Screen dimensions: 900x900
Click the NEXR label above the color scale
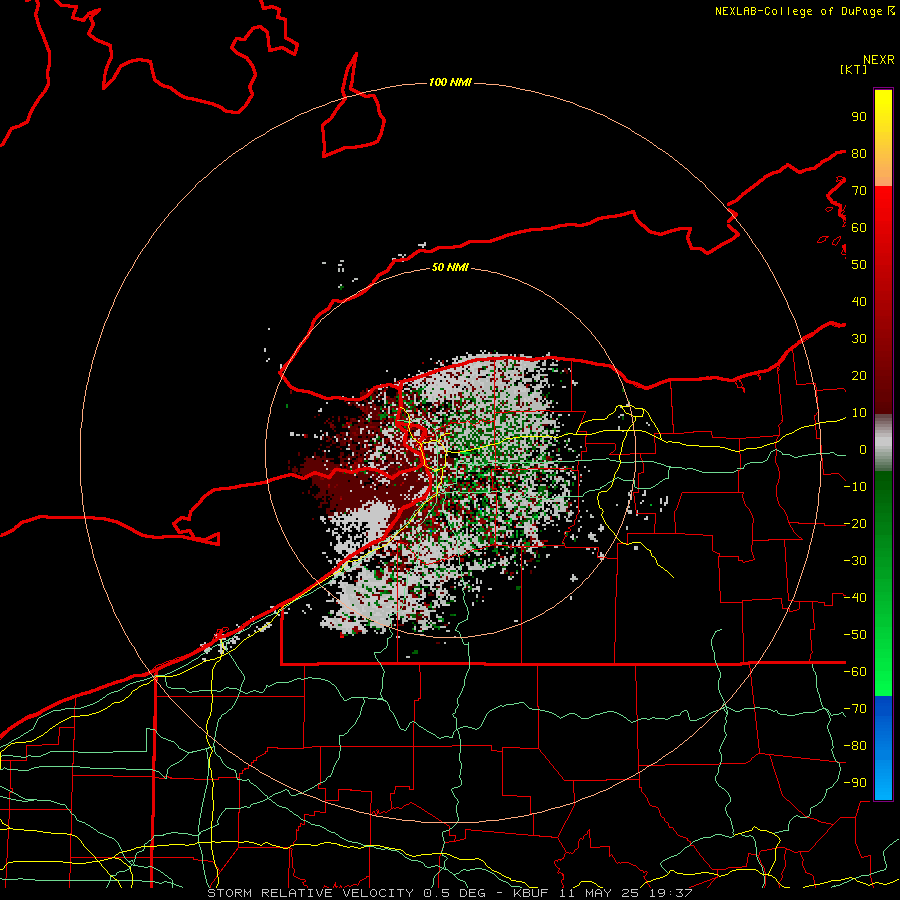879,60
